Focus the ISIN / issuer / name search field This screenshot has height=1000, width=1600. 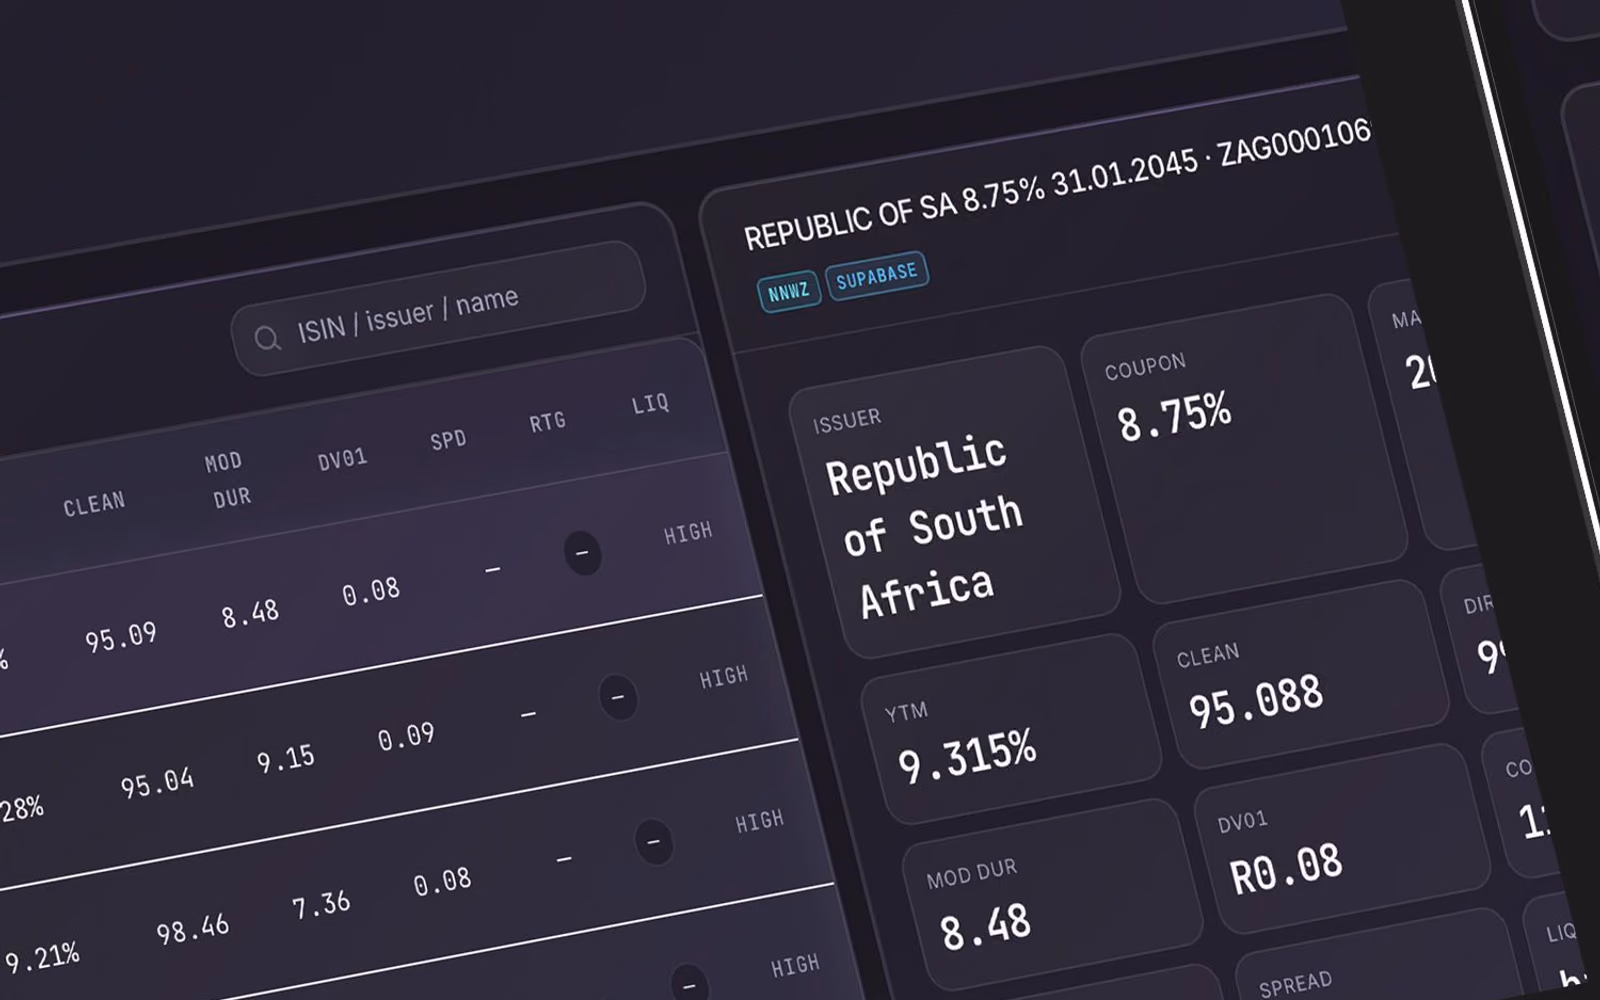439,308
